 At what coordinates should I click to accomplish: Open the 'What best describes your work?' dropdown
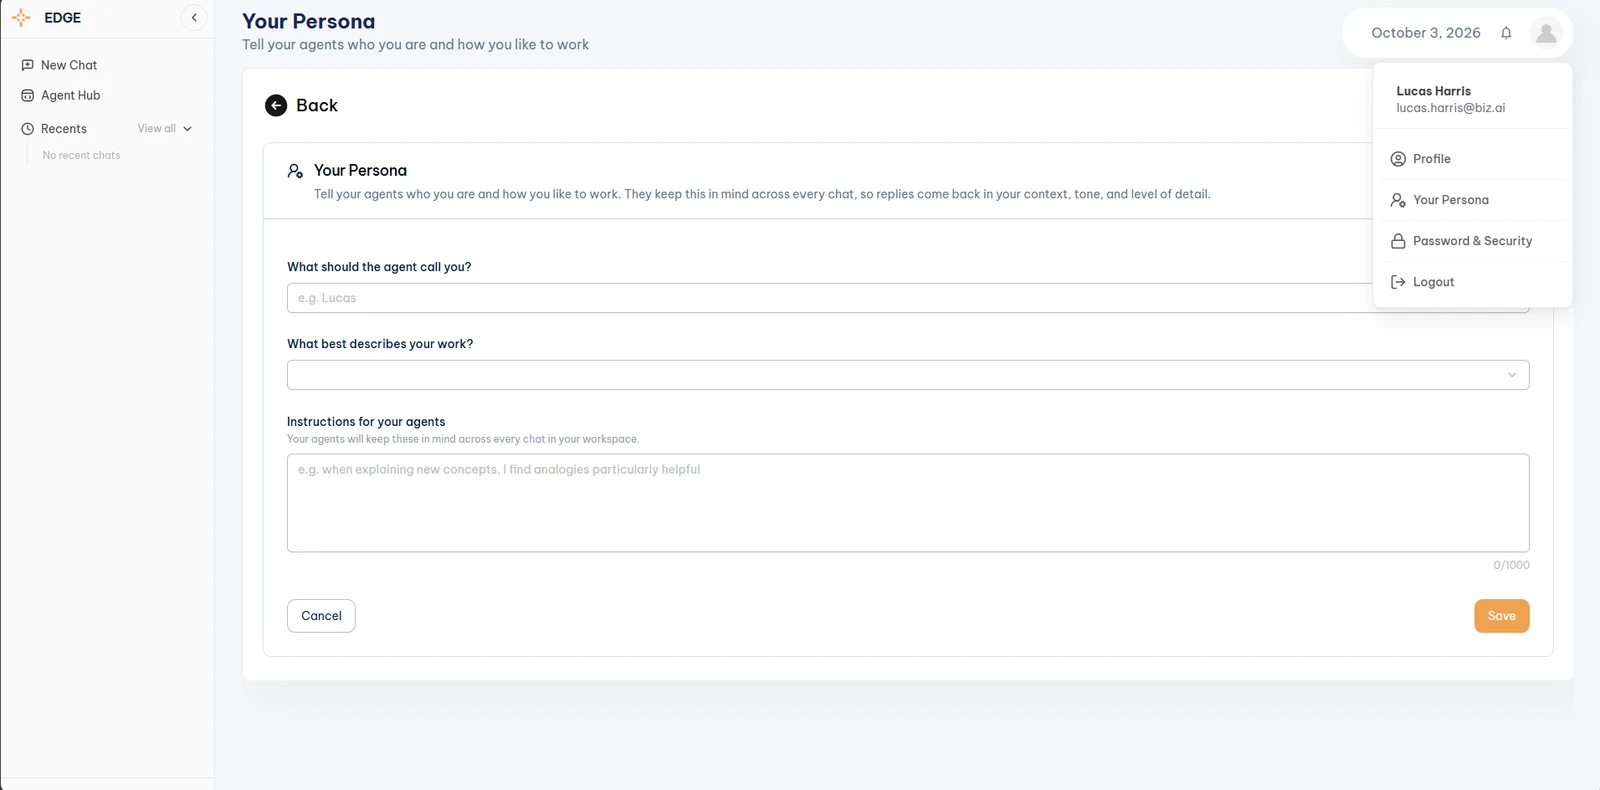908,375
